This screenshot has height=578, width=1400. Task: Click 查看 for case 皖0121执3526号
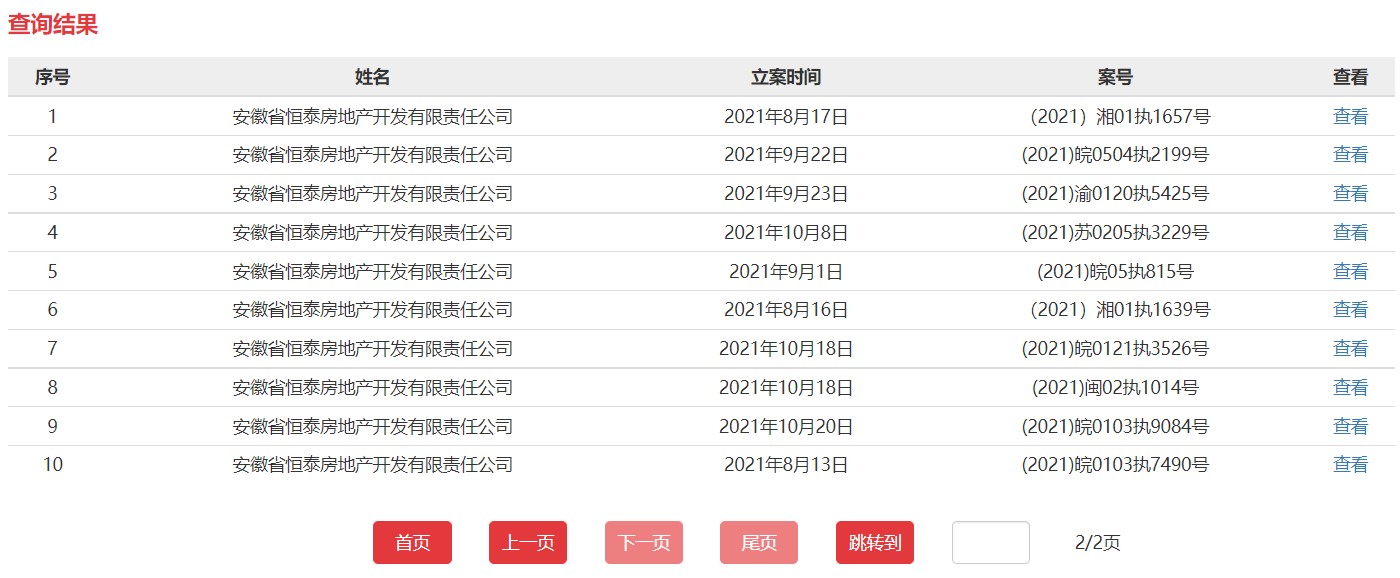(1350, 349)
